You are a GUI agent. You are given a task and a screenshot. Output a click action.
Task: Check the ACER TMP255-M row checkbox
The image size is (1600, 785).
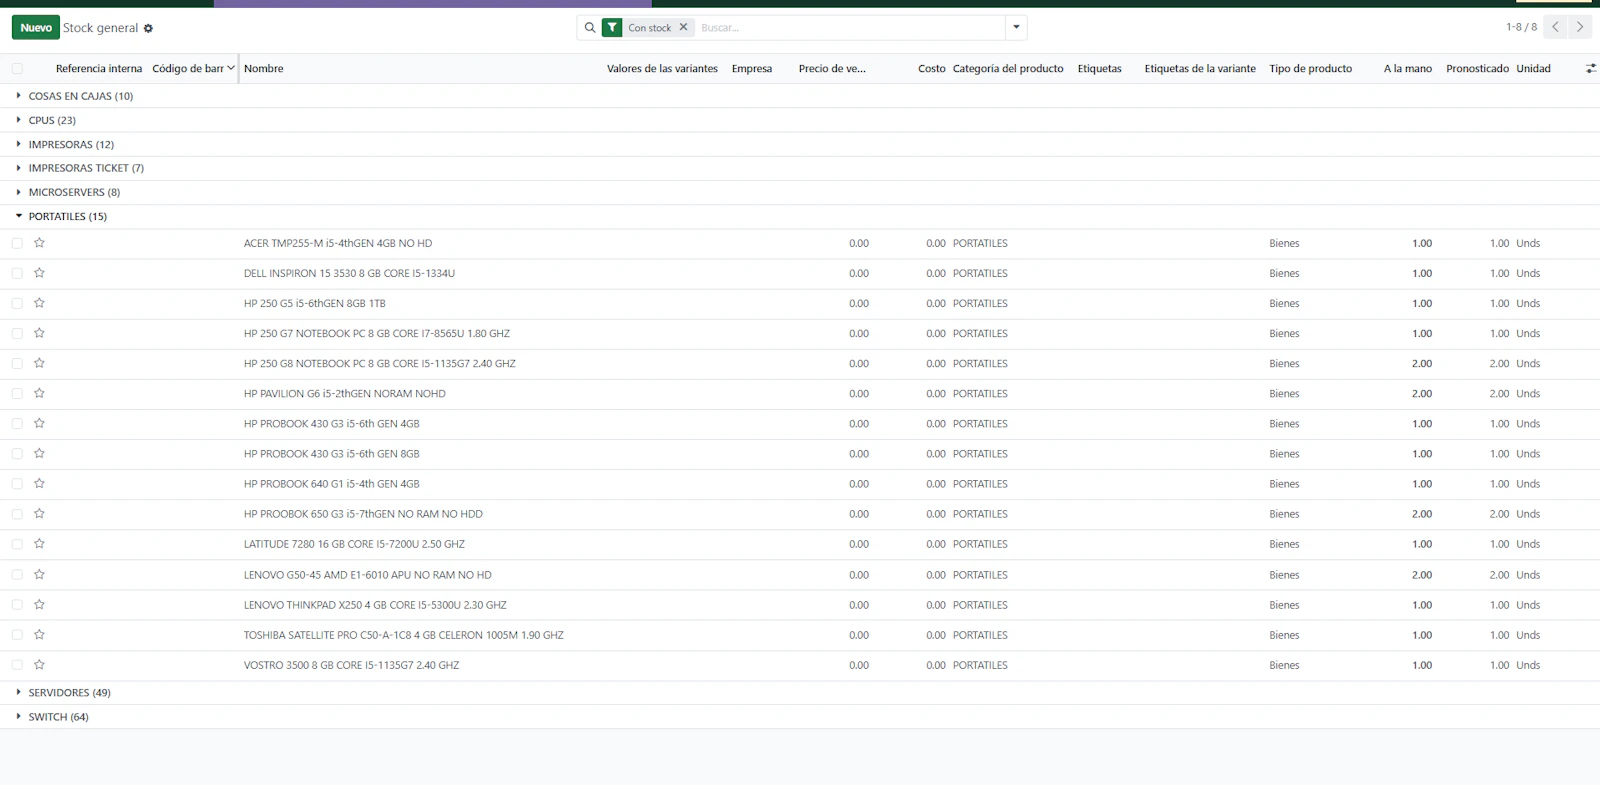click(17, 243)
